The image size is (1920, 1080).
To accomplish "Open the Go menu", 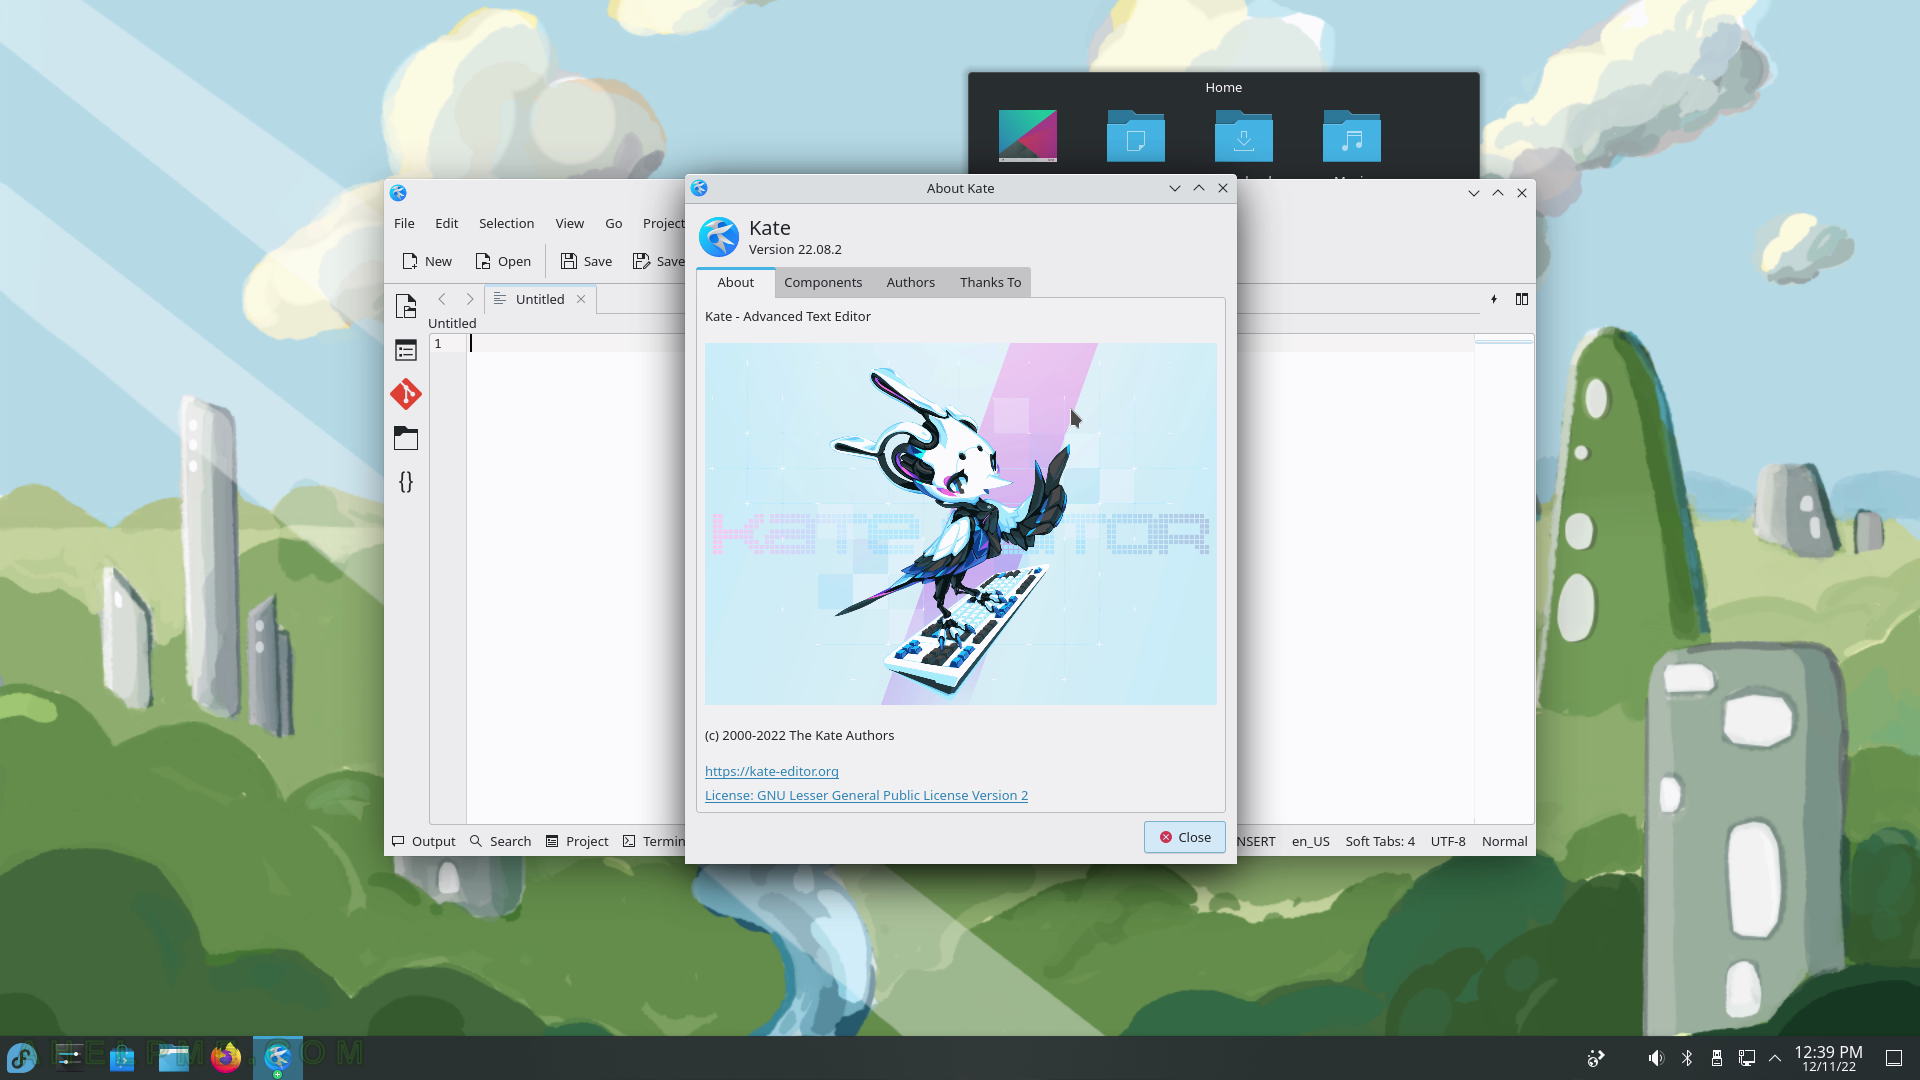I will click(x=614, y=223).
